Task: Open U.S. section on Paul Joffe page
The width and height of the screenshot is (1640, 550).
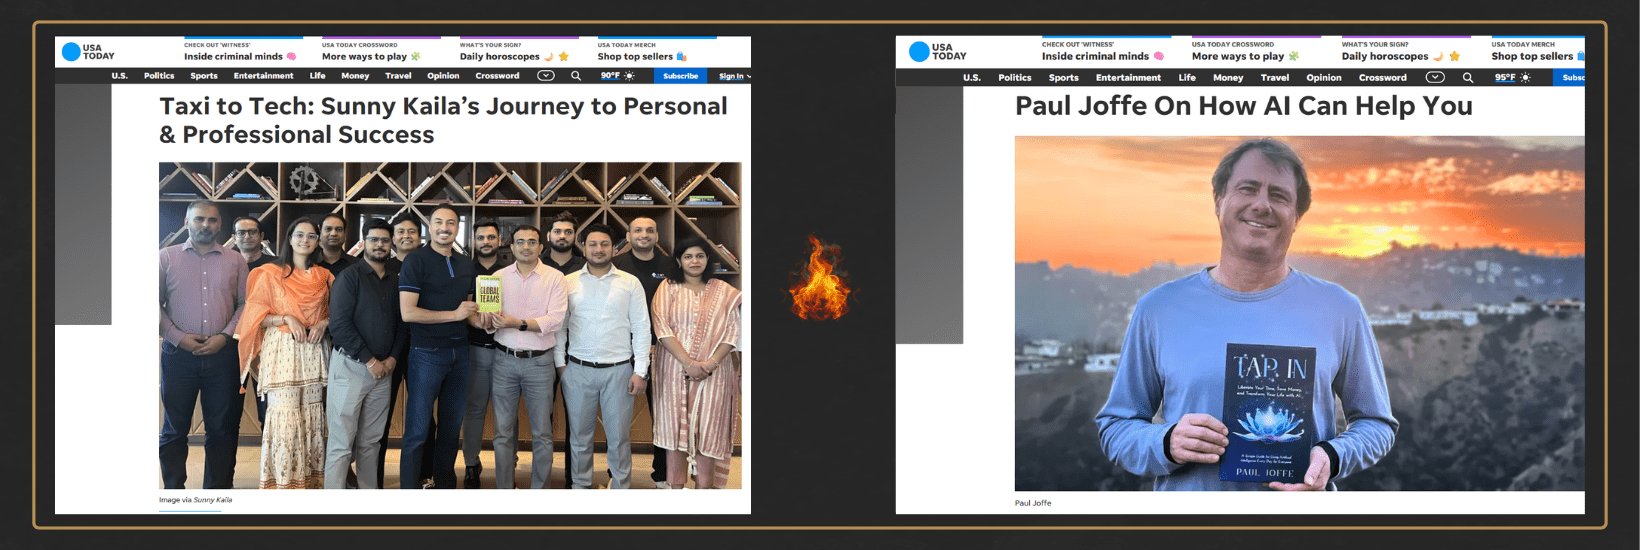Action: coord(972,77)
